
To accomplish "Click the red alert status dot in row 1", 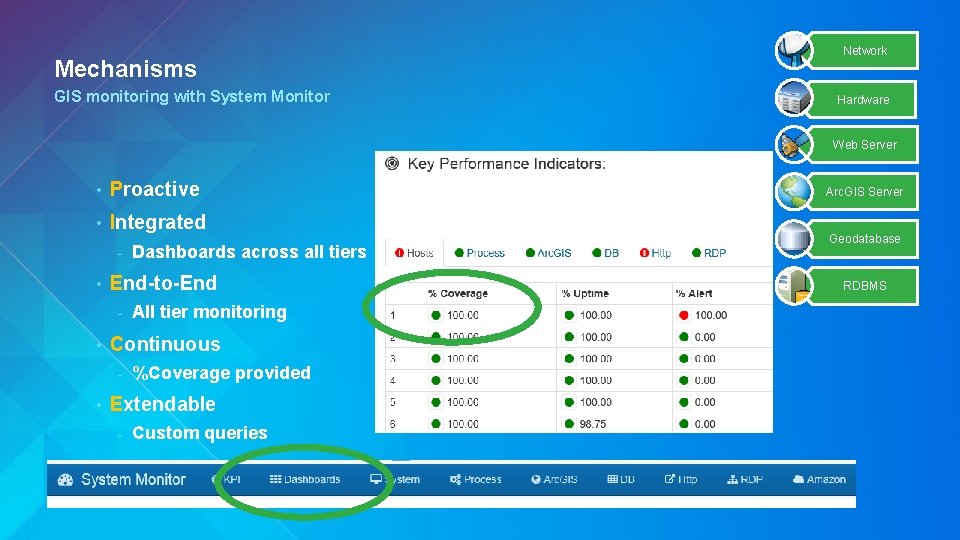I will (684, 315).
